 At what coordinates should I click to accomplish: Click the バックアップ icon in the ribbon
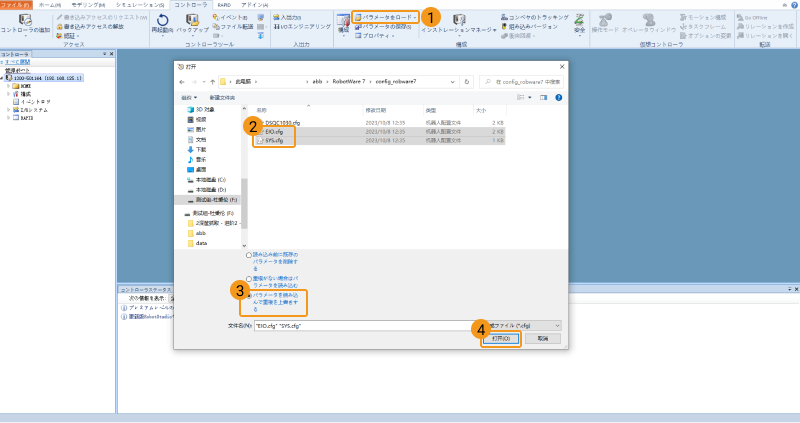click(195, 20)
